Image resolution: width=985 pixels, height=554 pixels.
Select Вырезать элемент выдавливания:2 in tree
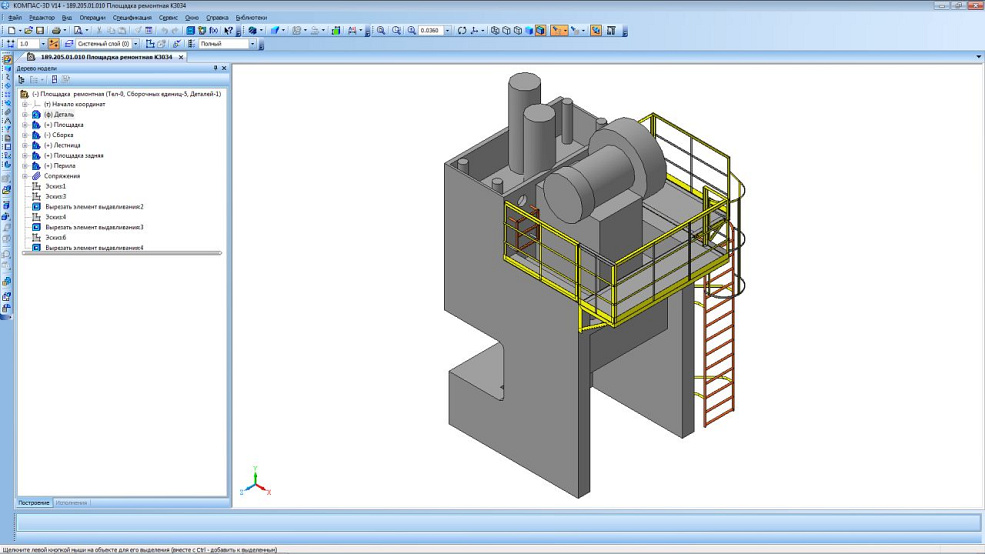coord(94,207)
